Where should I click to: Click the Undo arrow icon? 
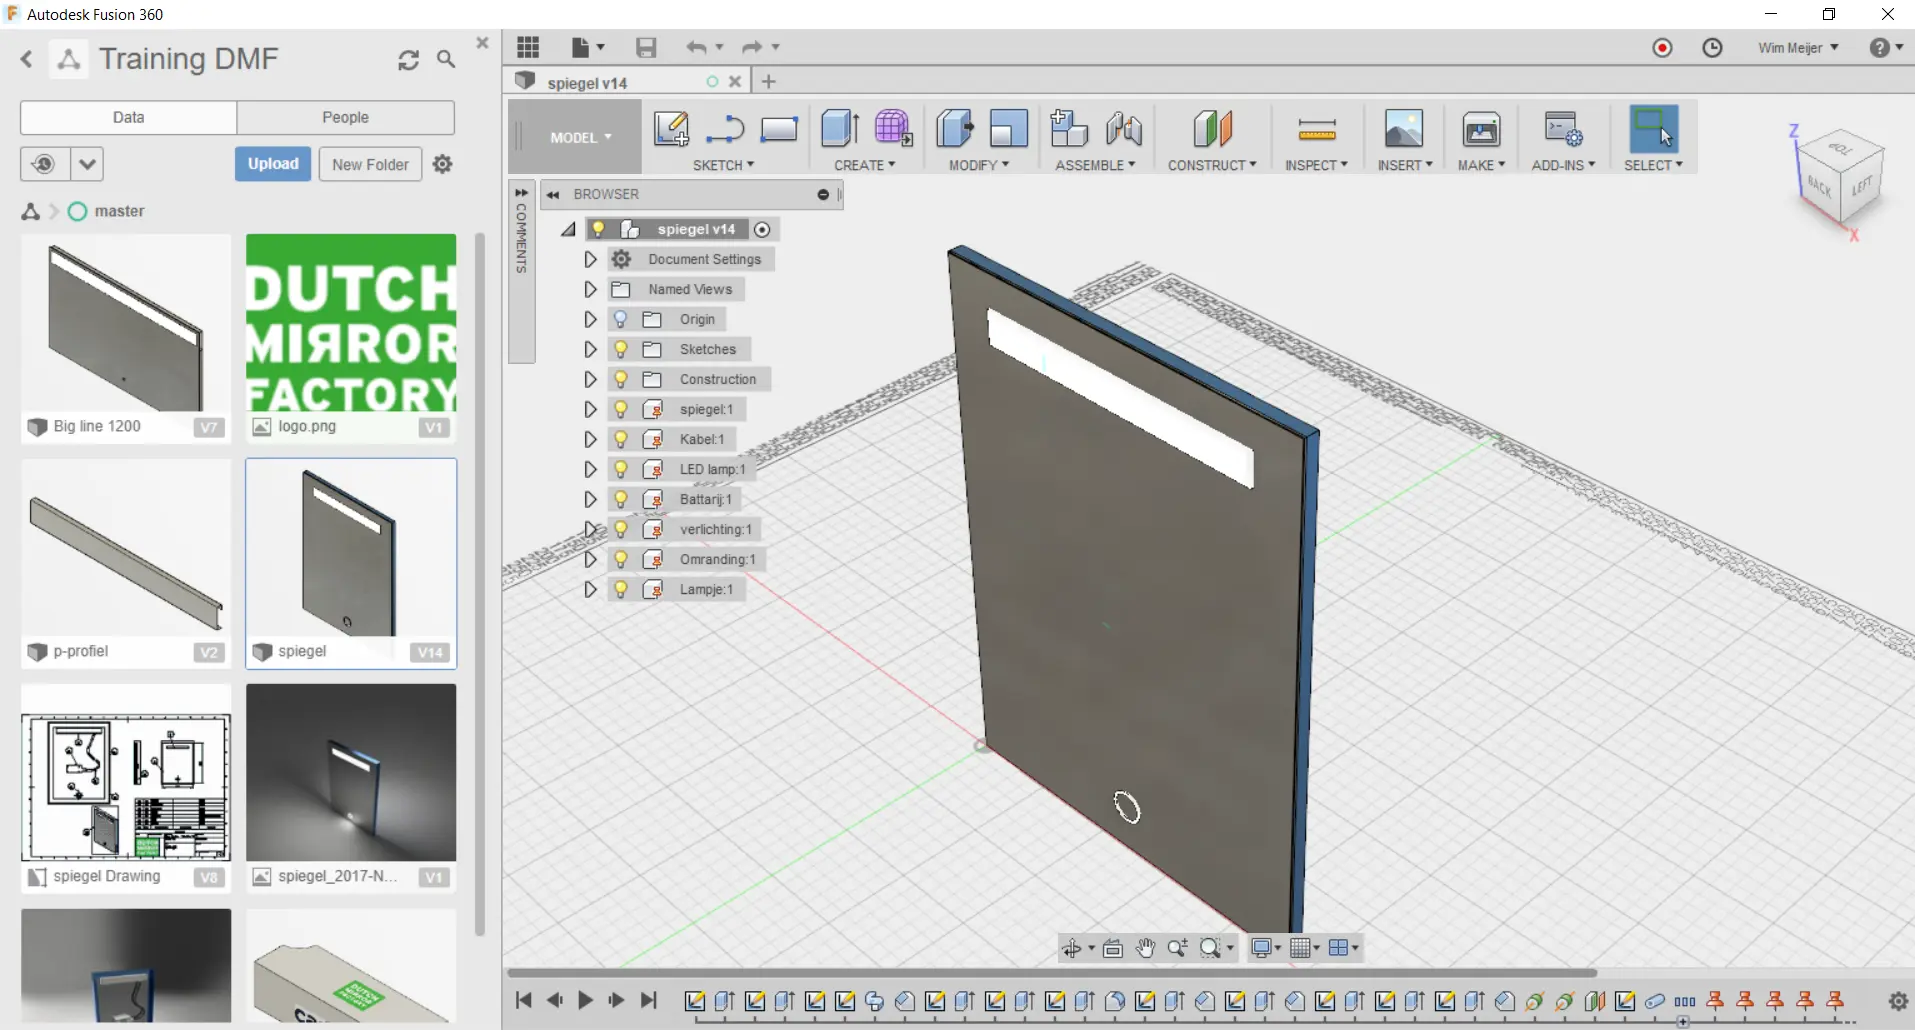(697, 47)
